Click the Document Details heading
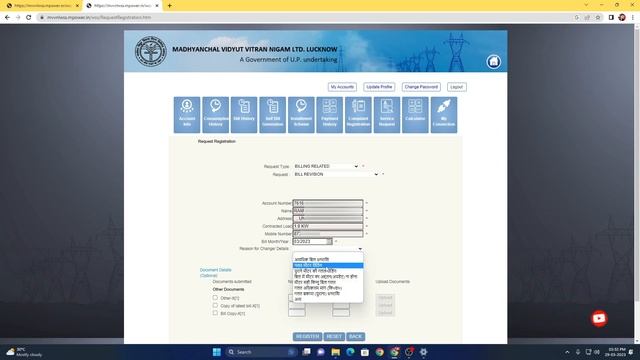640x360 pixels. click(215, 270)
